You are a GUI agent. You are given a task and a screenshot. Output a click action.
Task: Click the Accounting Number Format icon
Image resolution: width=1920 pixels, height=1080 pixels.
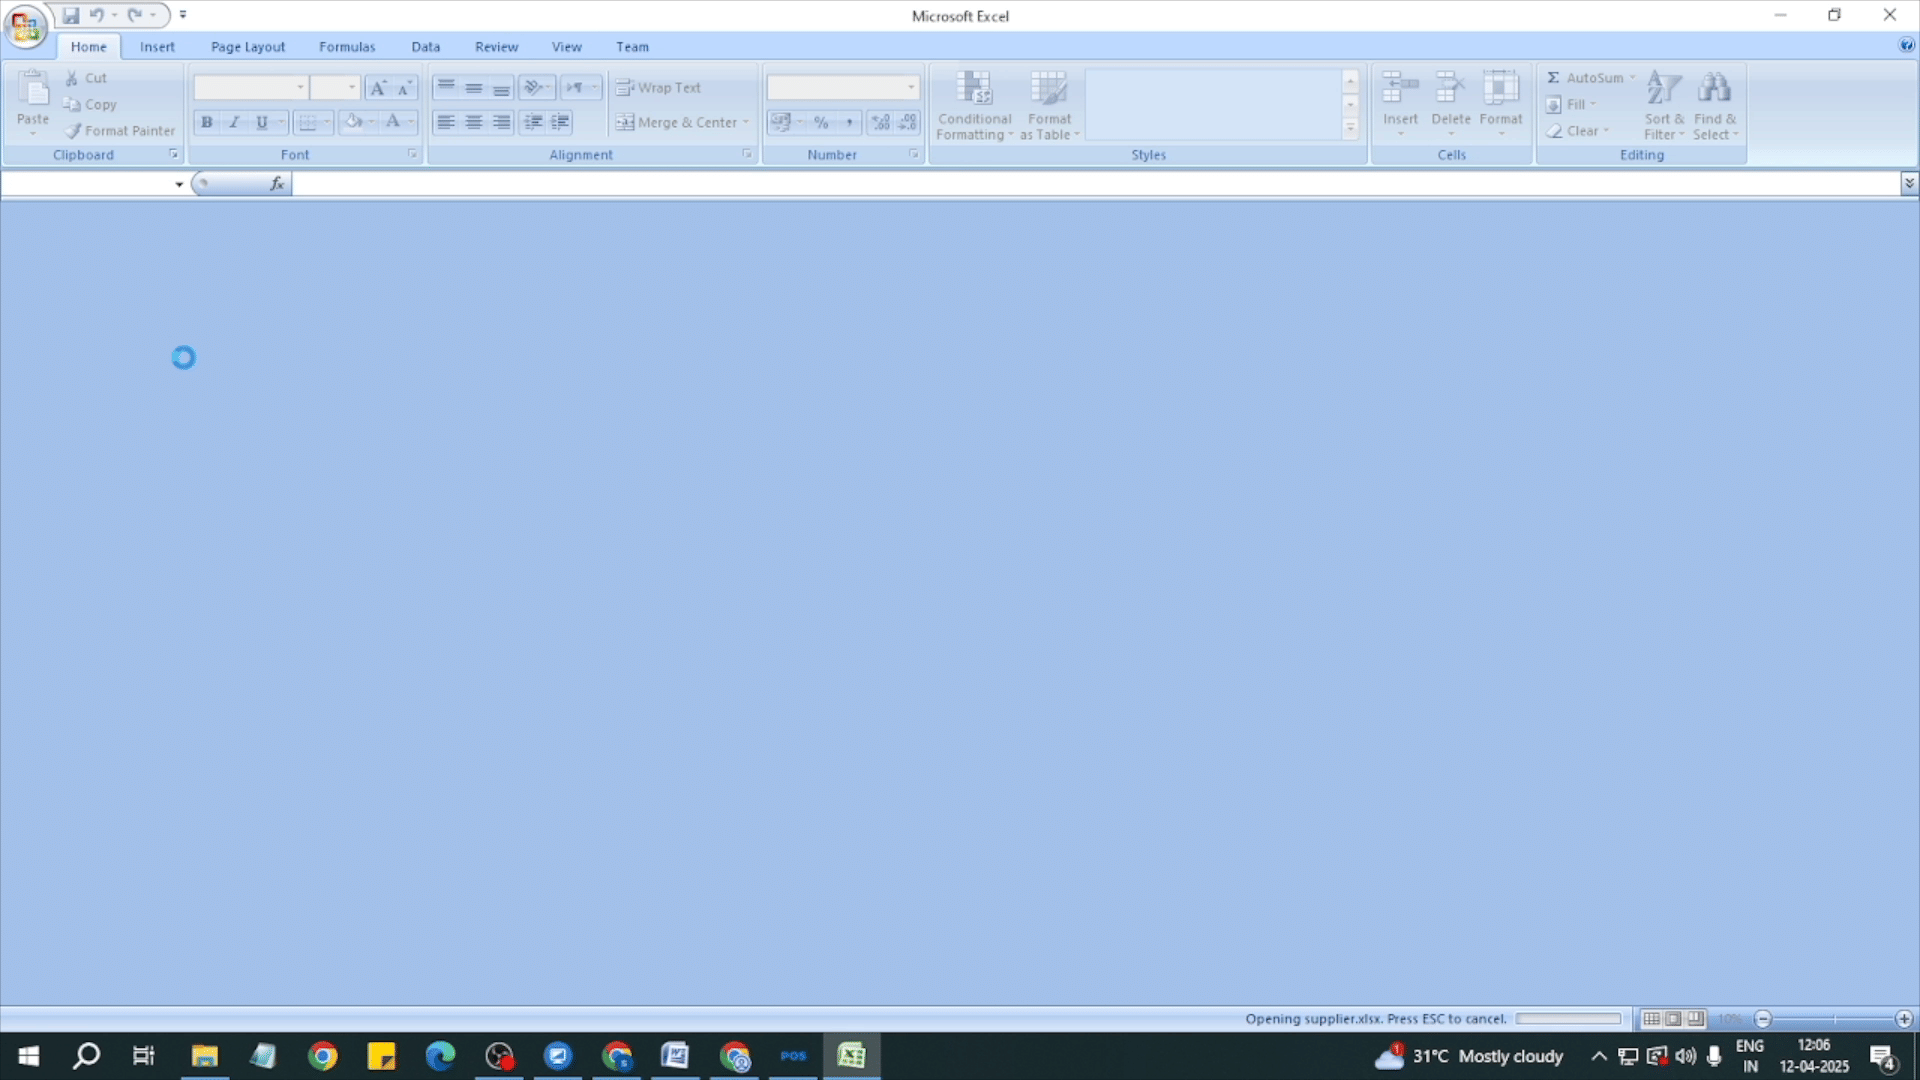click(x=781, y=122)
